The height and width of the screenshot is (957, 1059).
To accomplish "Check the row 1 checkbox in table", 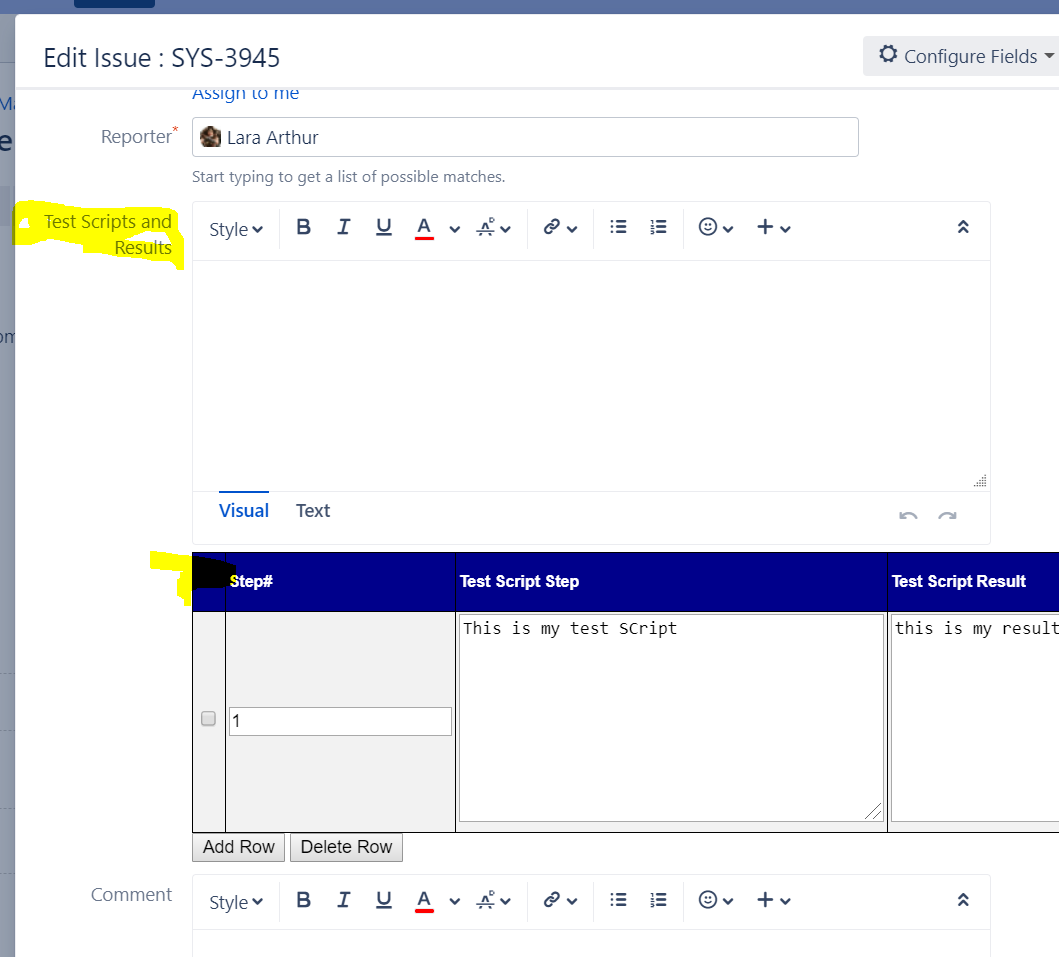I will click(208, 718).
